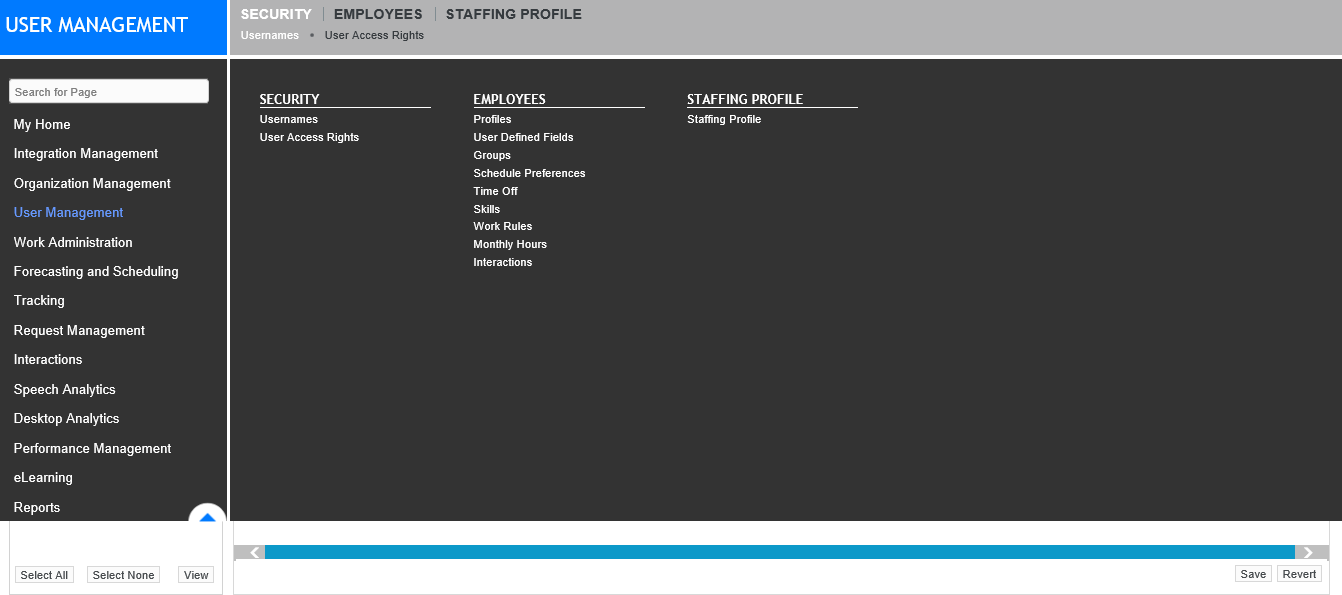Switch to the STAFFING PROFILE top tab

514,14
